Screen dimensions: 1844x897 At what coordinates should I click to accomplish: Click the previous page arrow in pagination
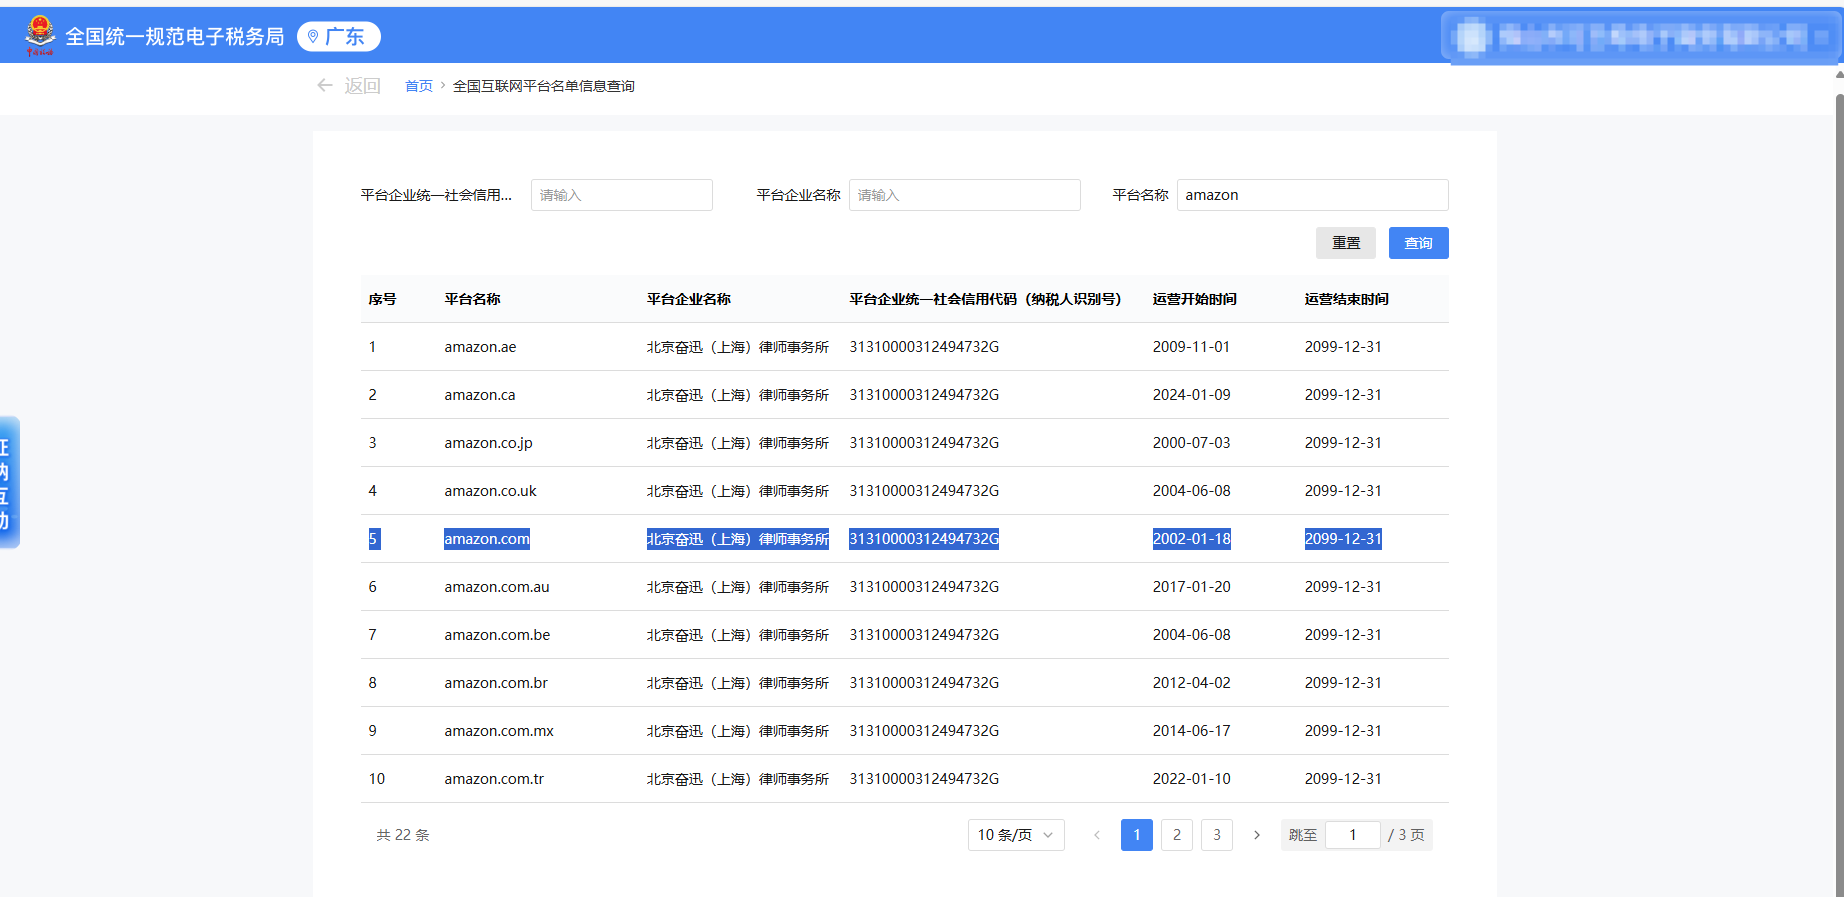click(x=1097, y=835)
